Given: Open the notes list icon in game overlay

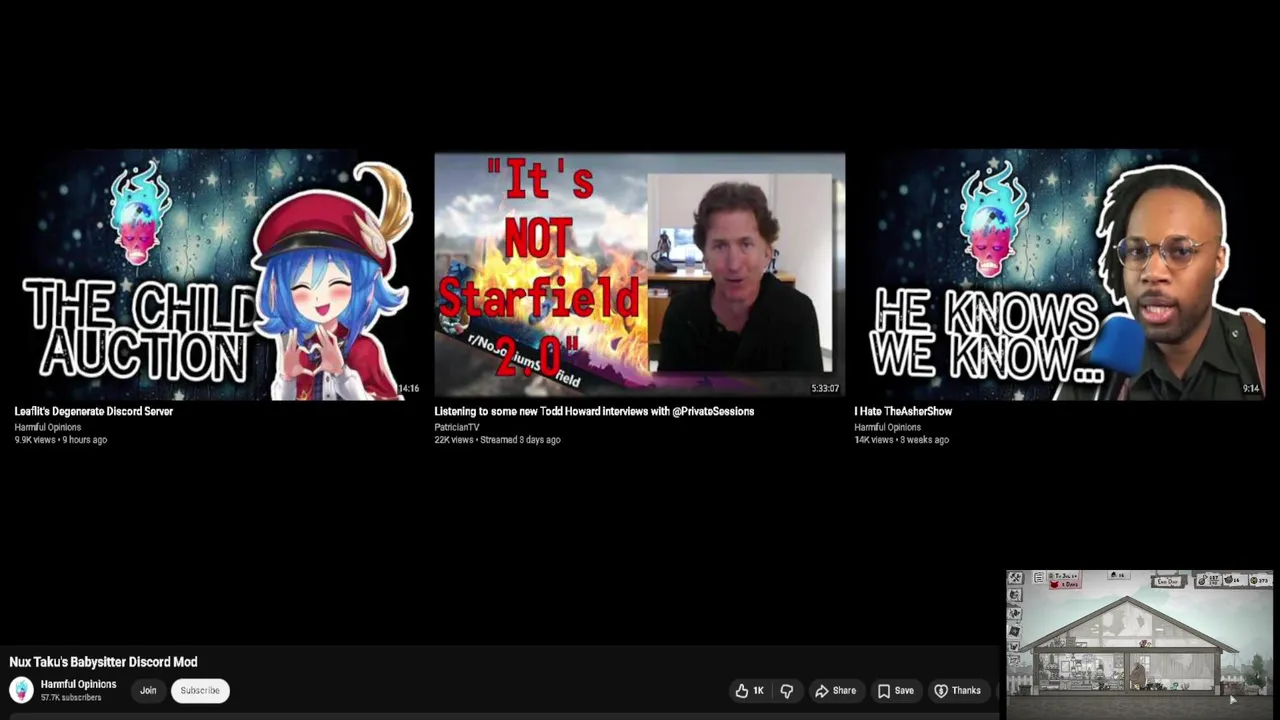Looking at the screenshot, I should pos(1039,577).
